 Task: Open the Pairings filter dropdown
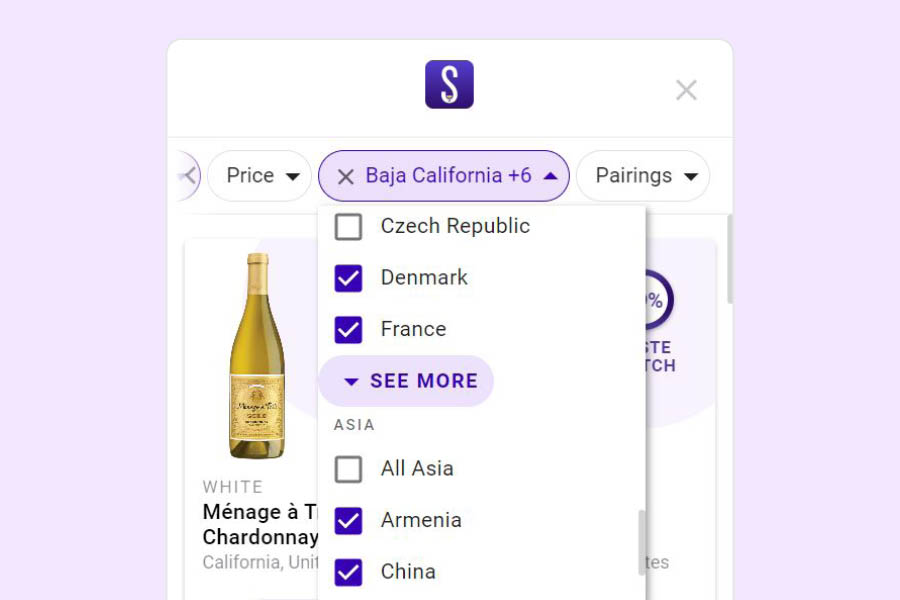(643, 176)
